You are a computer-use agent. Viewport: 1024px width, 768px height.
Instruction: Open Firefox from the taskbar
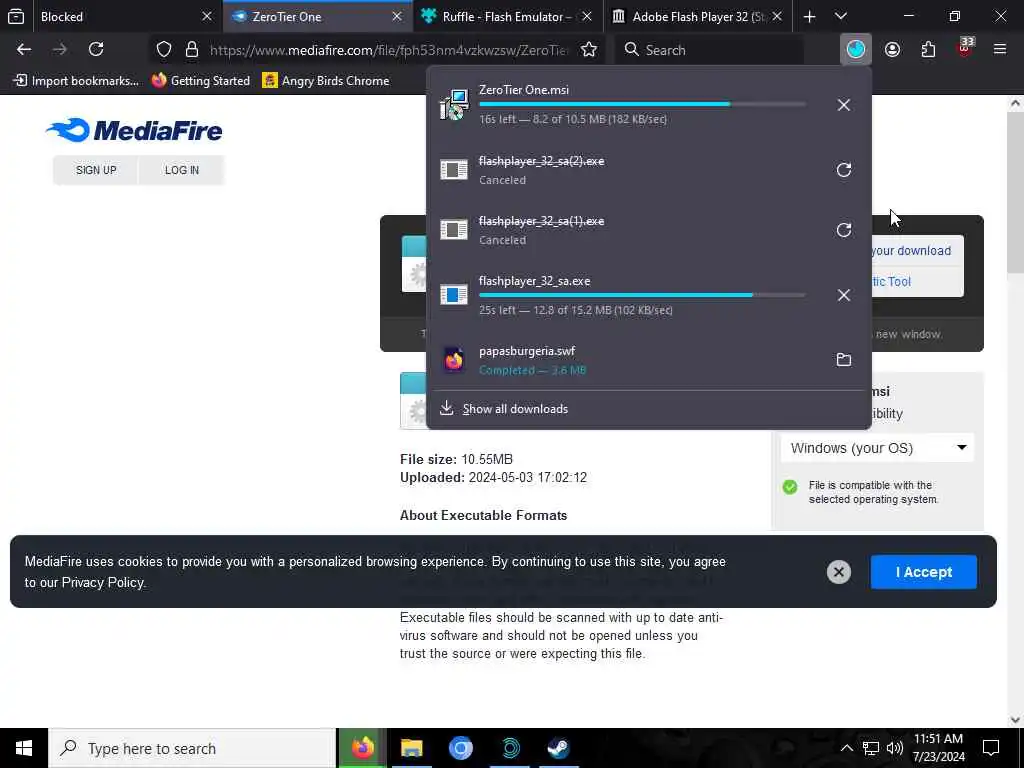point(362,748)
